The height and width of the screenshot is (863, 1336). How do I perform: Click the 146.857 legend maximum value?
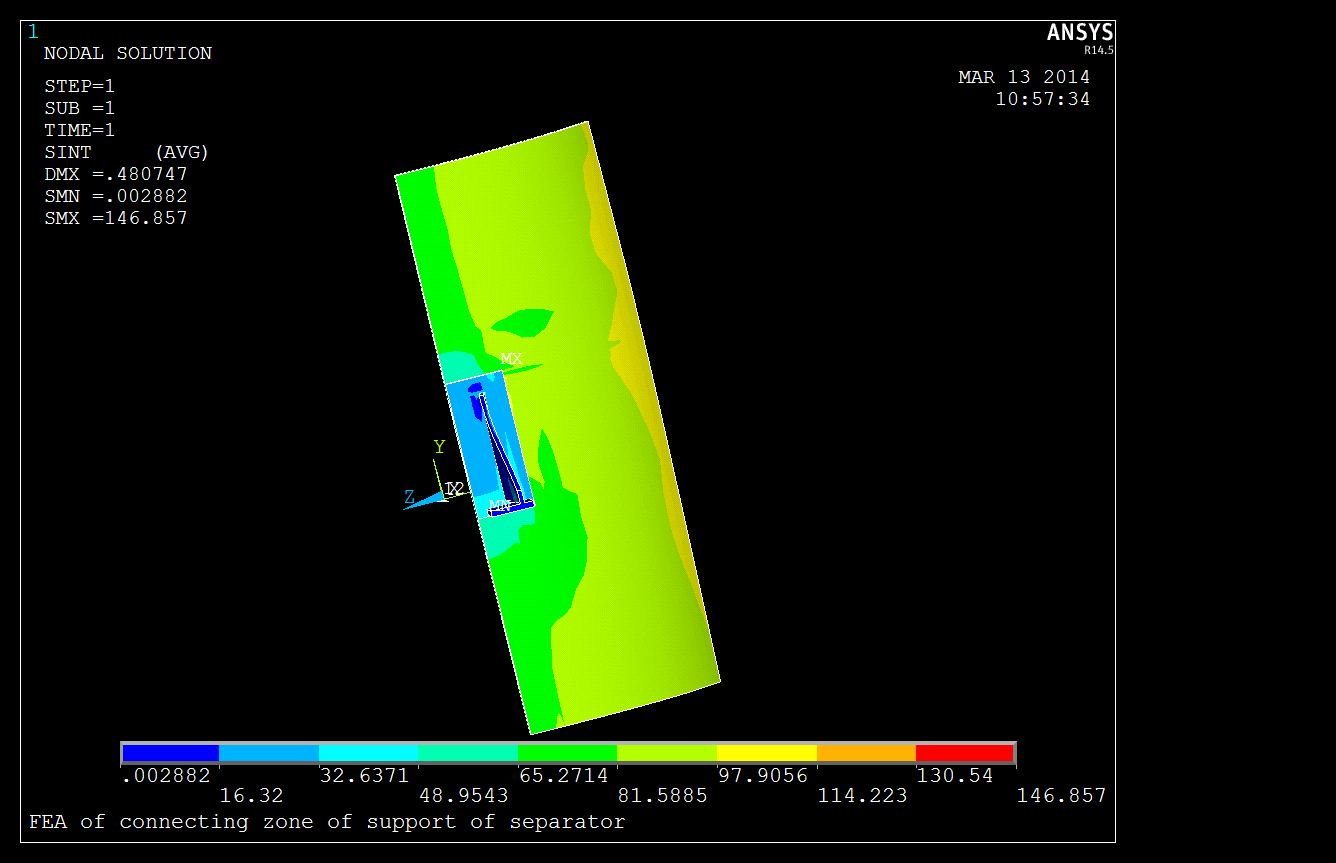click(x=1061, y=796)
